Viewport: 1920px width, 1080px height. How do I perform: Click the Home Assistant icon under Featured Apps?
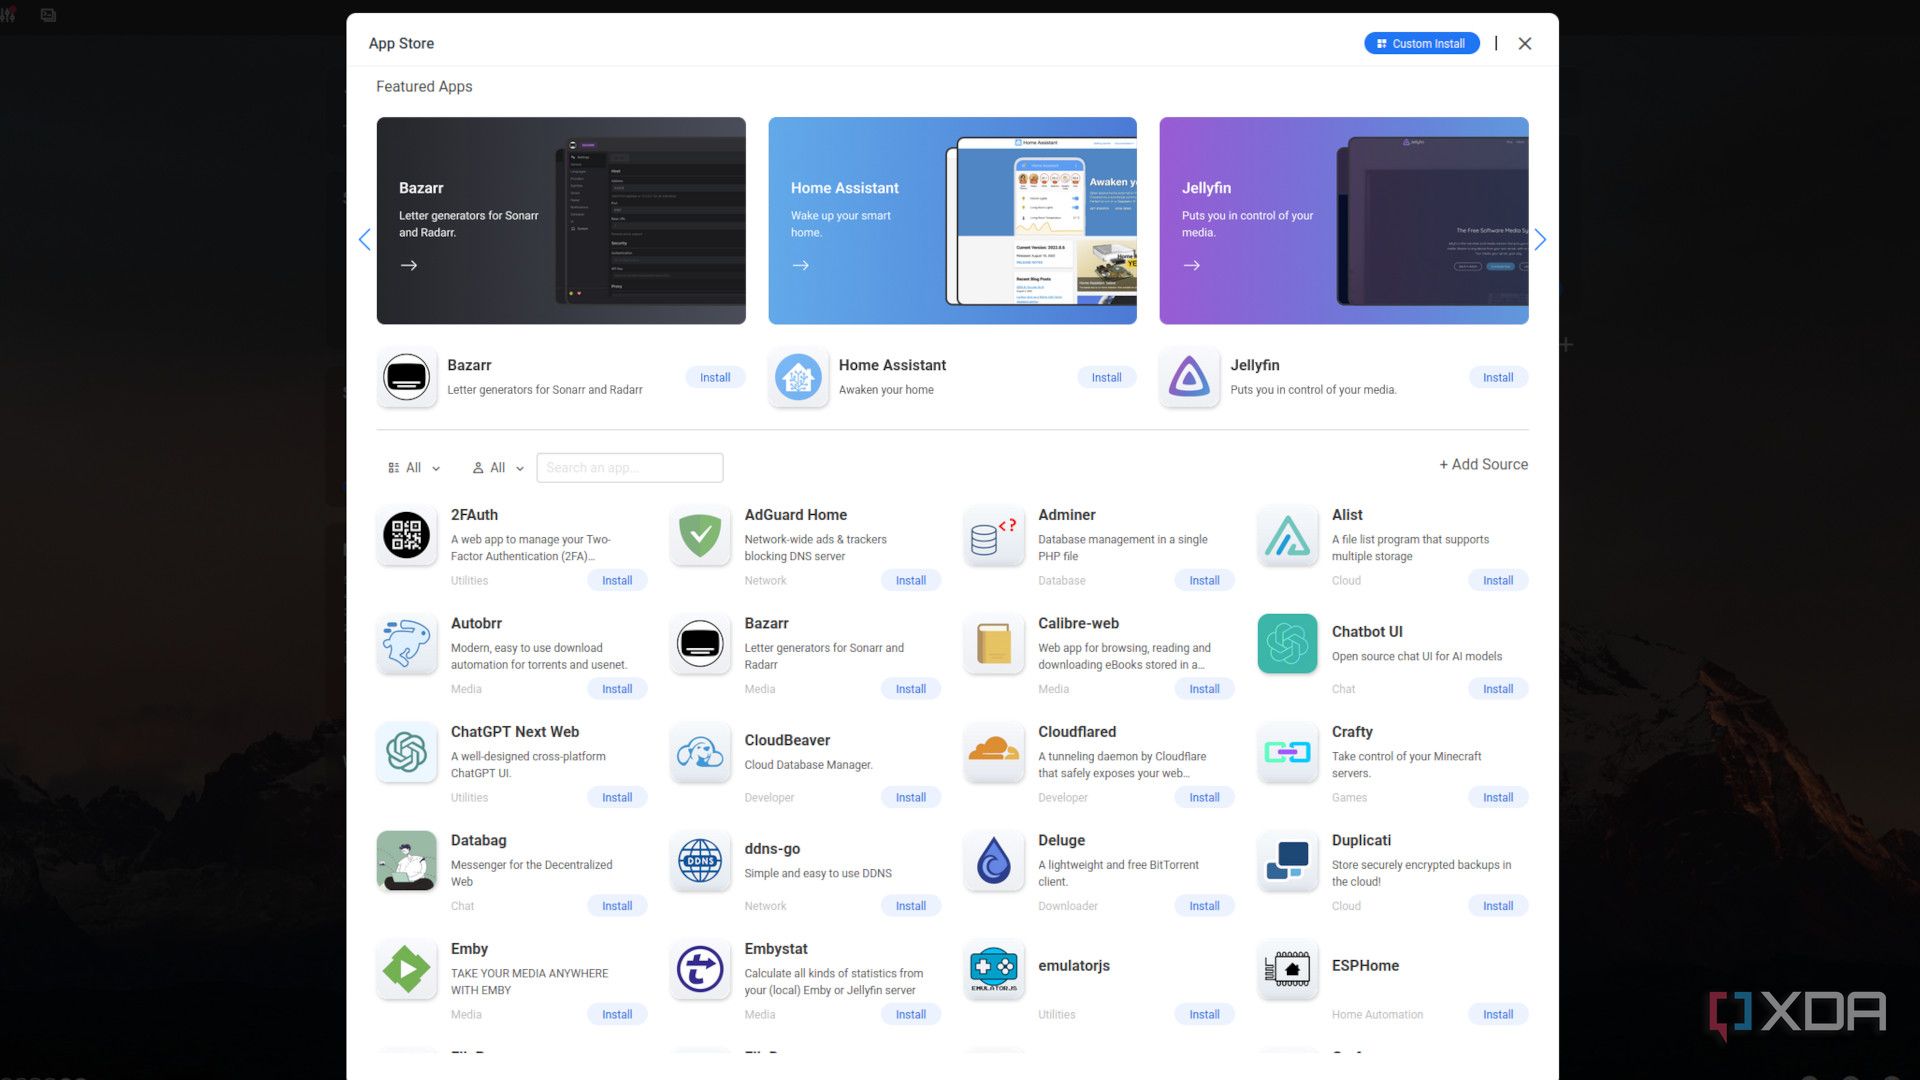[x=798, y=378]
